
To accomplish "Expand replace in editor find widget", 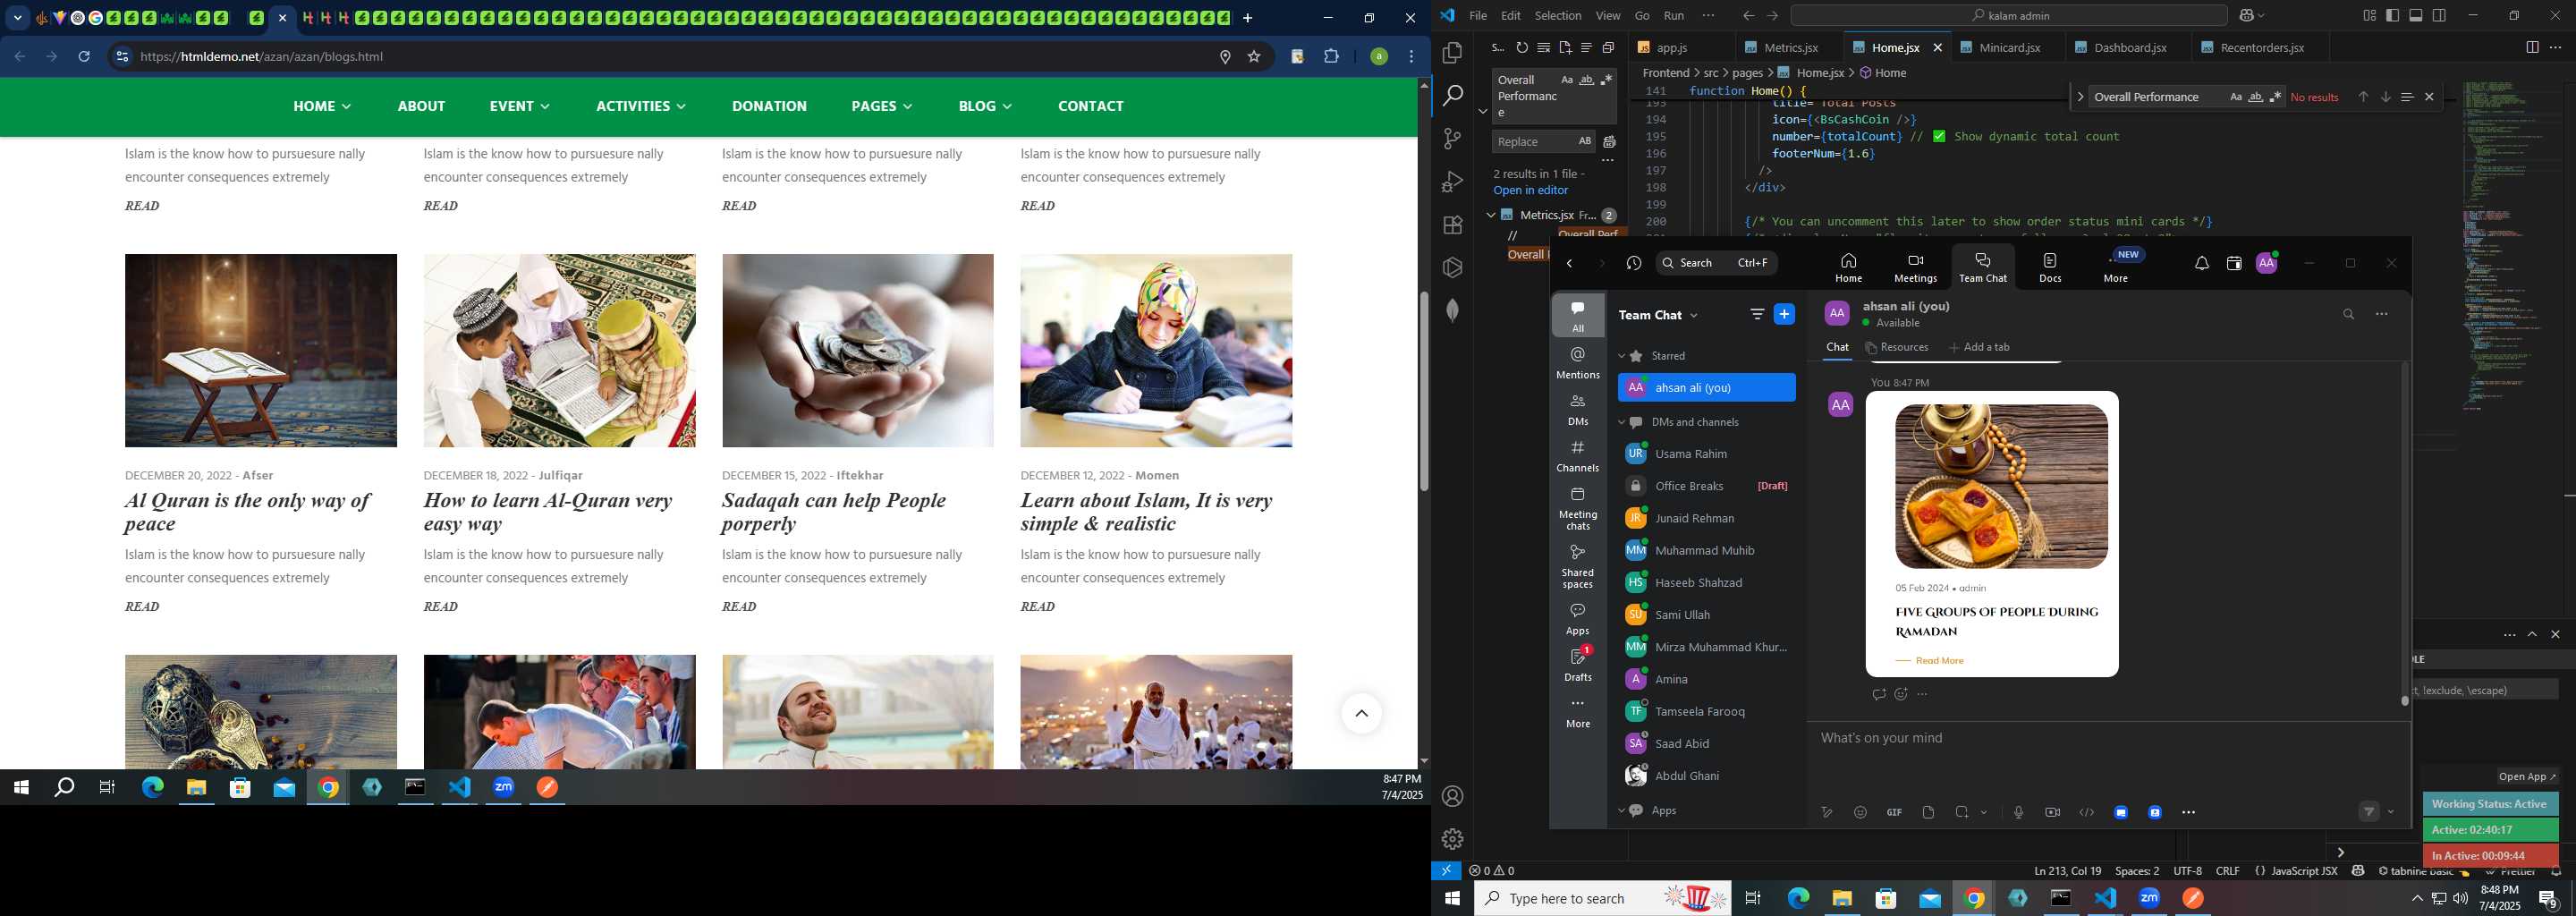I will point(2080,97).
